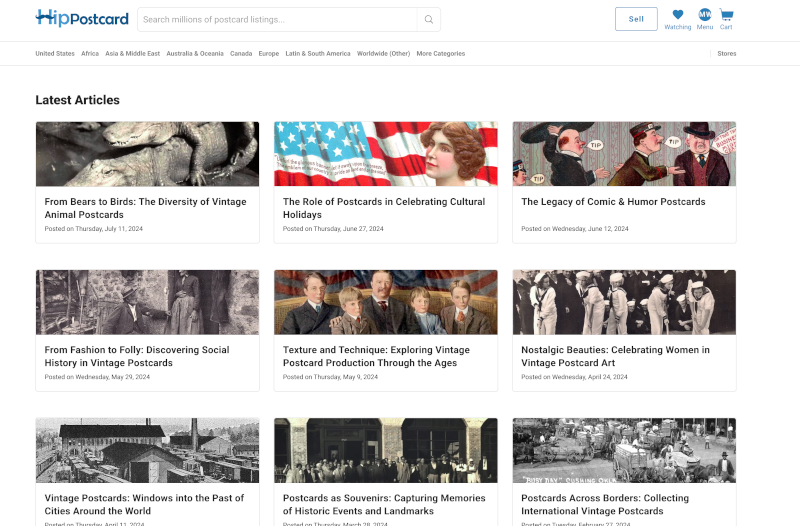Open Latin & South America category
Screen dimensions: 800x526
pyautogui.click(x=318, y=54)
